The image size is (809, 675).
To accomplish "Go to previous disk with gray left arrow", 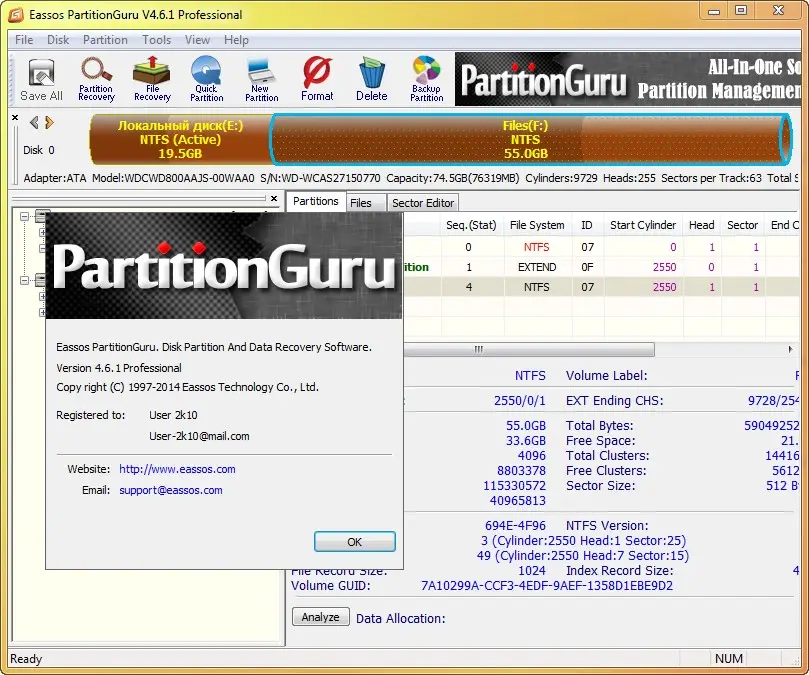I will pos(34,122).
